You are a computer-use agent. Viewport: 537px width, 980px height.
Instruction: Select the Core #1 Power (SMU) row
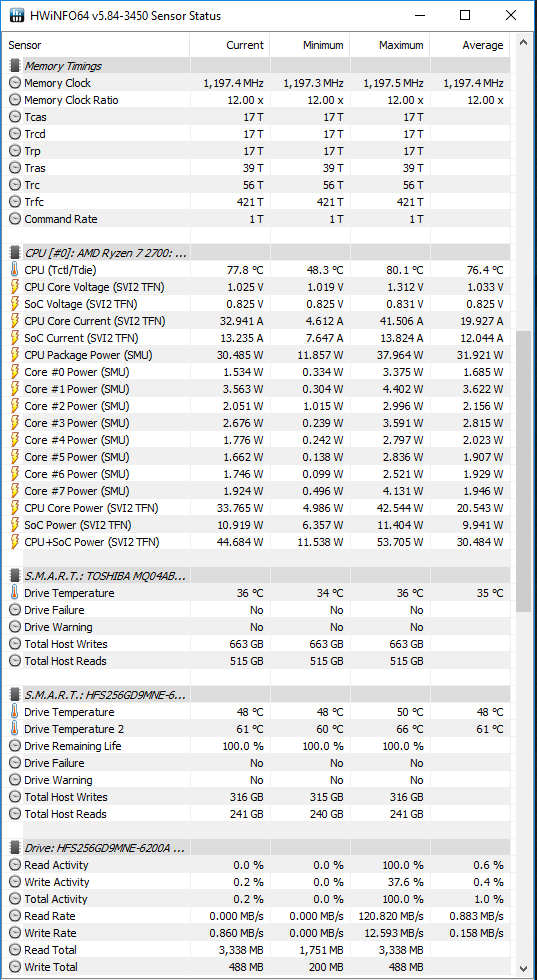pyautogui.click(x=257, y=389)
